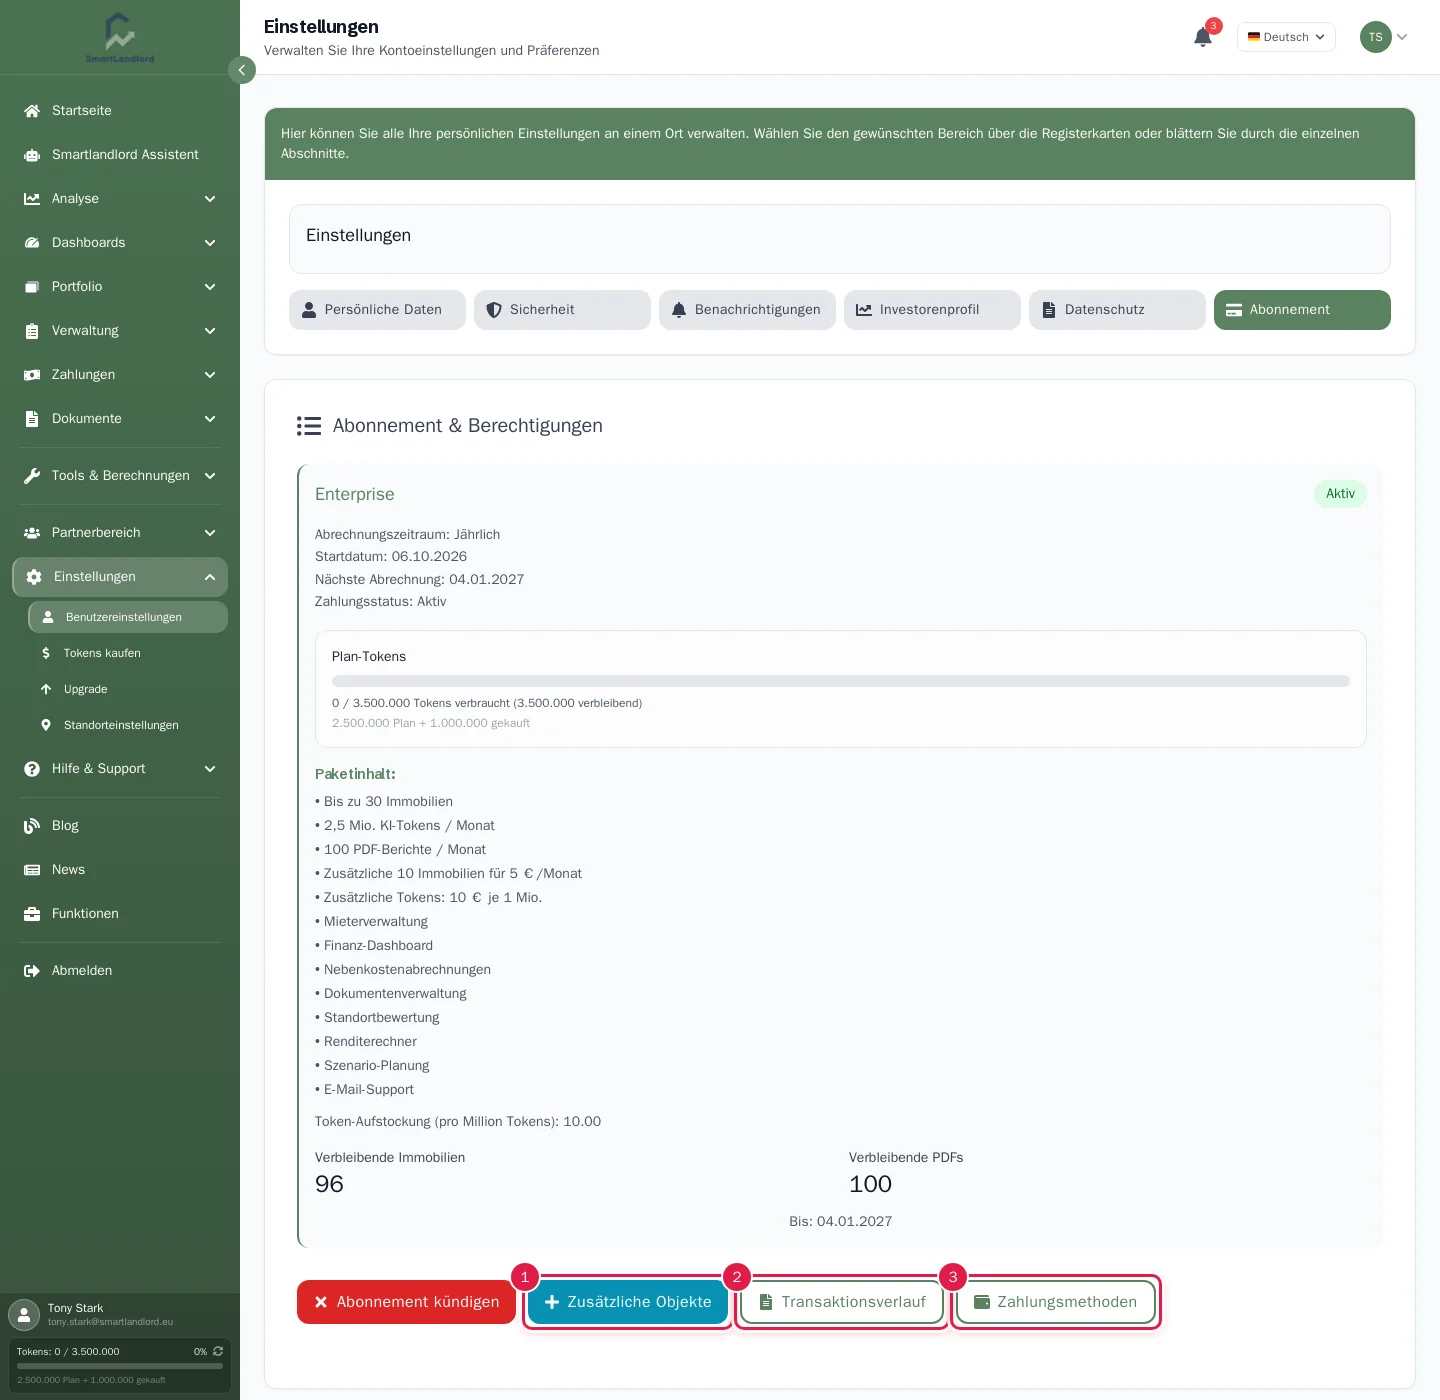This screenshot has height=1400, width=1440.
Task: Click the Partnerbereich people icon
Action: [x=32, y=533]
